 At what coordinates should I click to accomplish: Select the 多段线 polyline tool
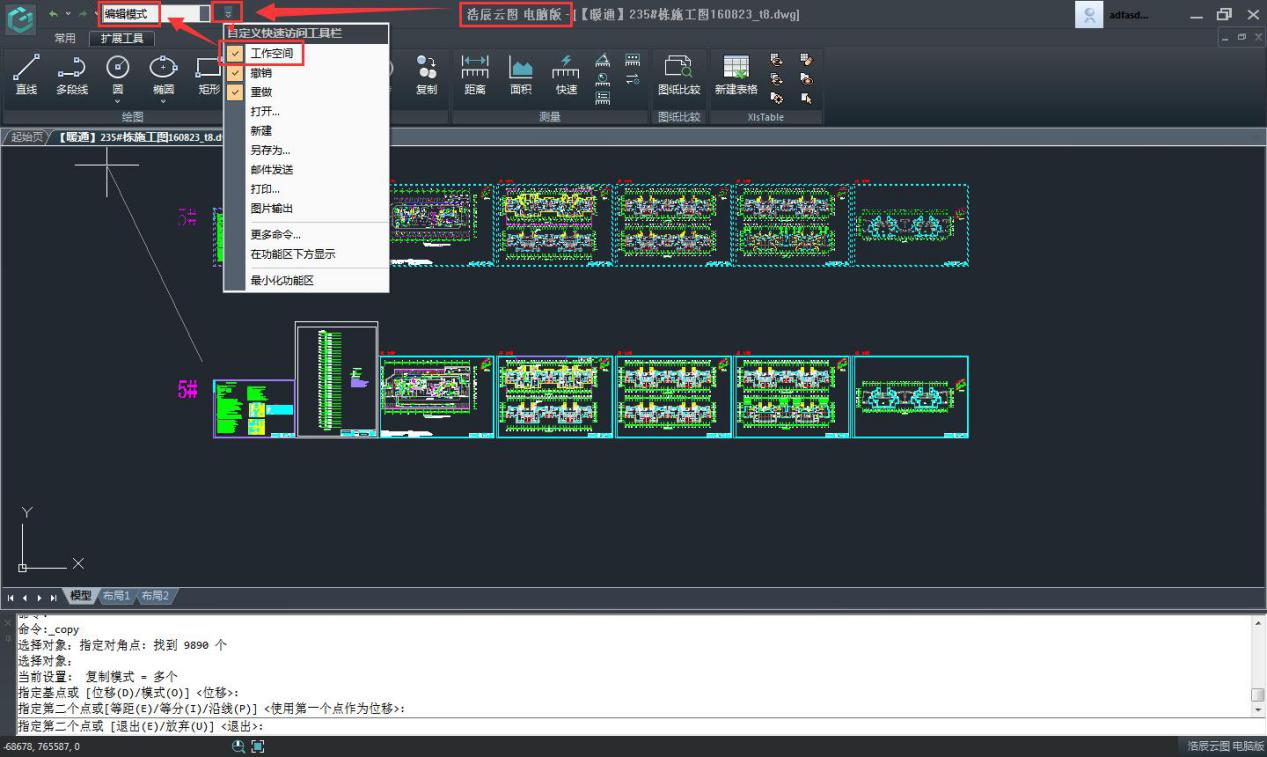click(71, 75)
